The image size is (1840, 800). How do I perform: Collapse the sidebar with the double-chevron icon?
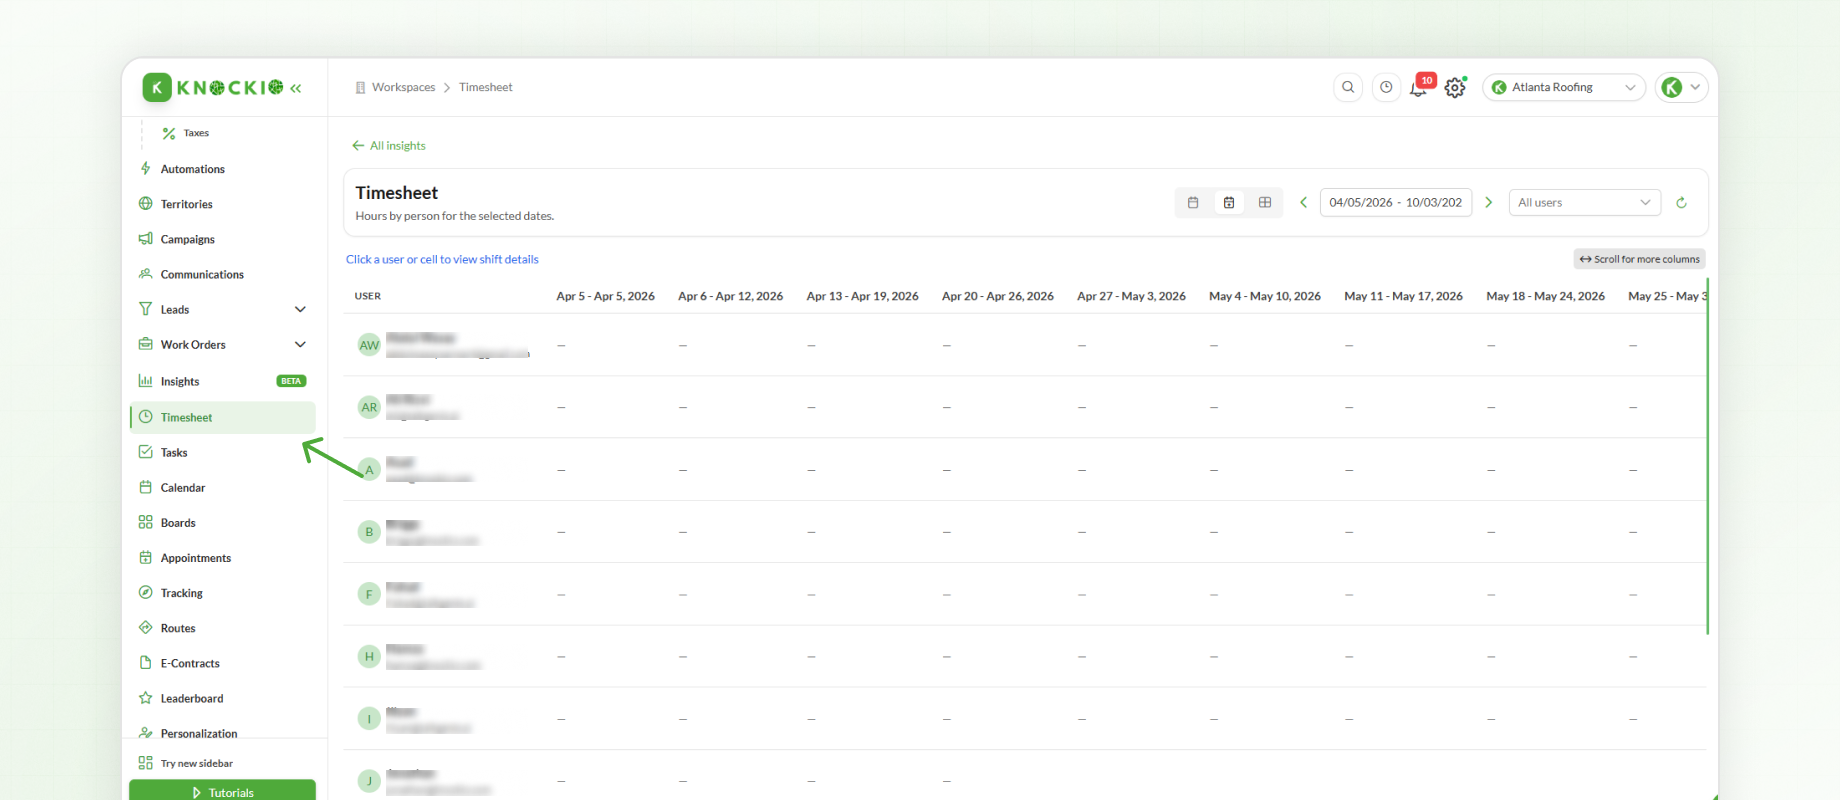296,88
